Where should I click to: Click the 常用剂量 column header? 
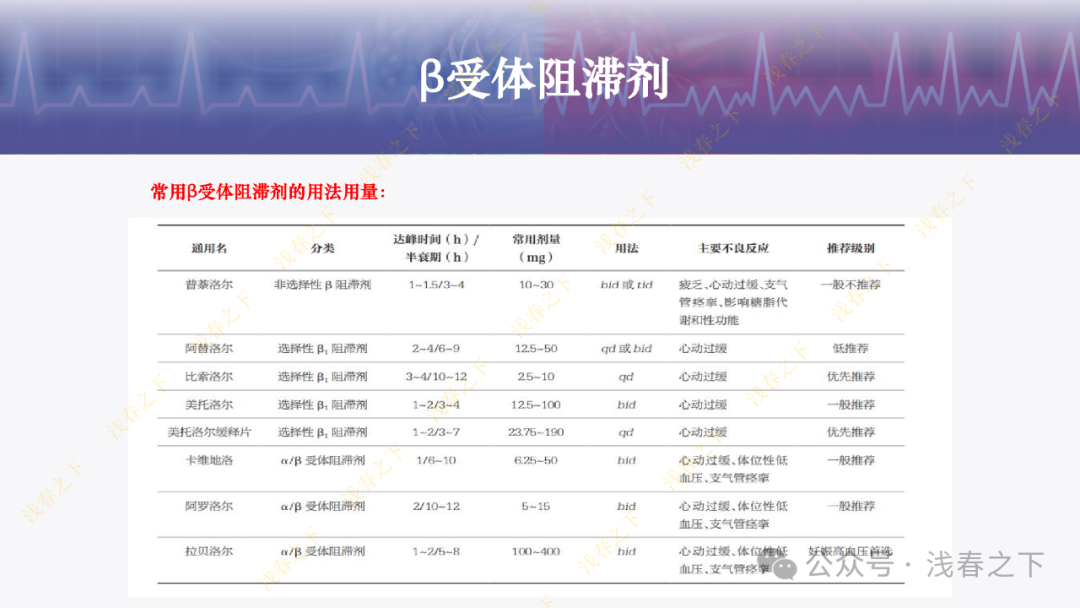(x=536, y=249)
